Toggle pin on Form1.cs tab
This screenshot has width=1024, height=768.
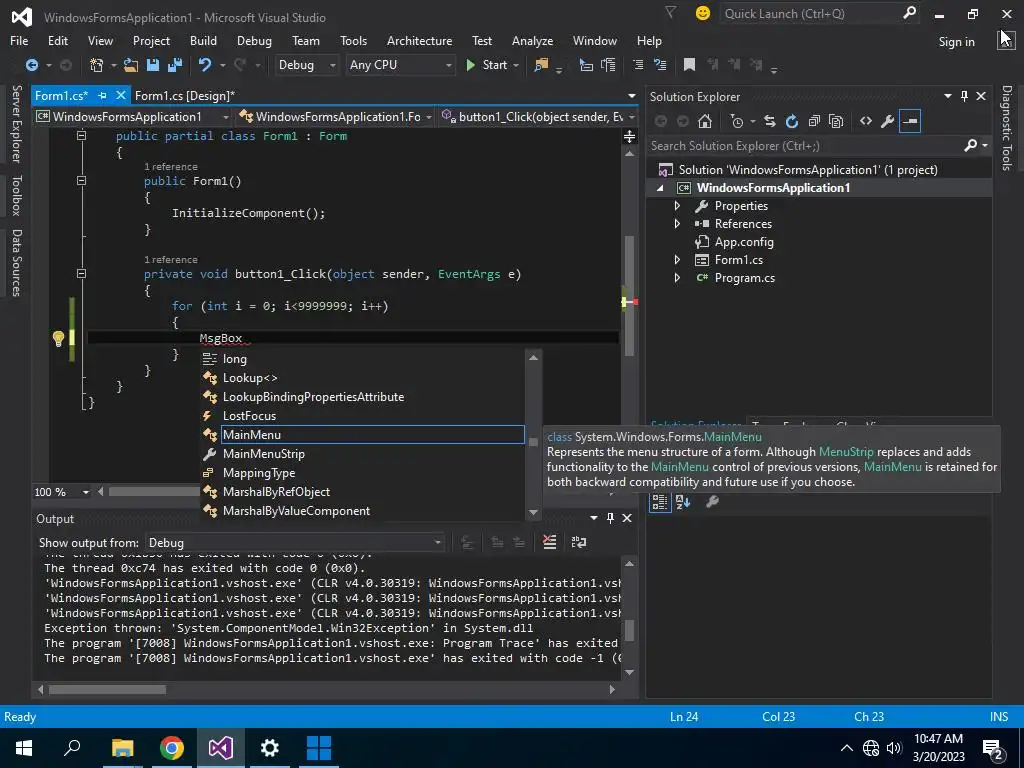coord(103,95)
